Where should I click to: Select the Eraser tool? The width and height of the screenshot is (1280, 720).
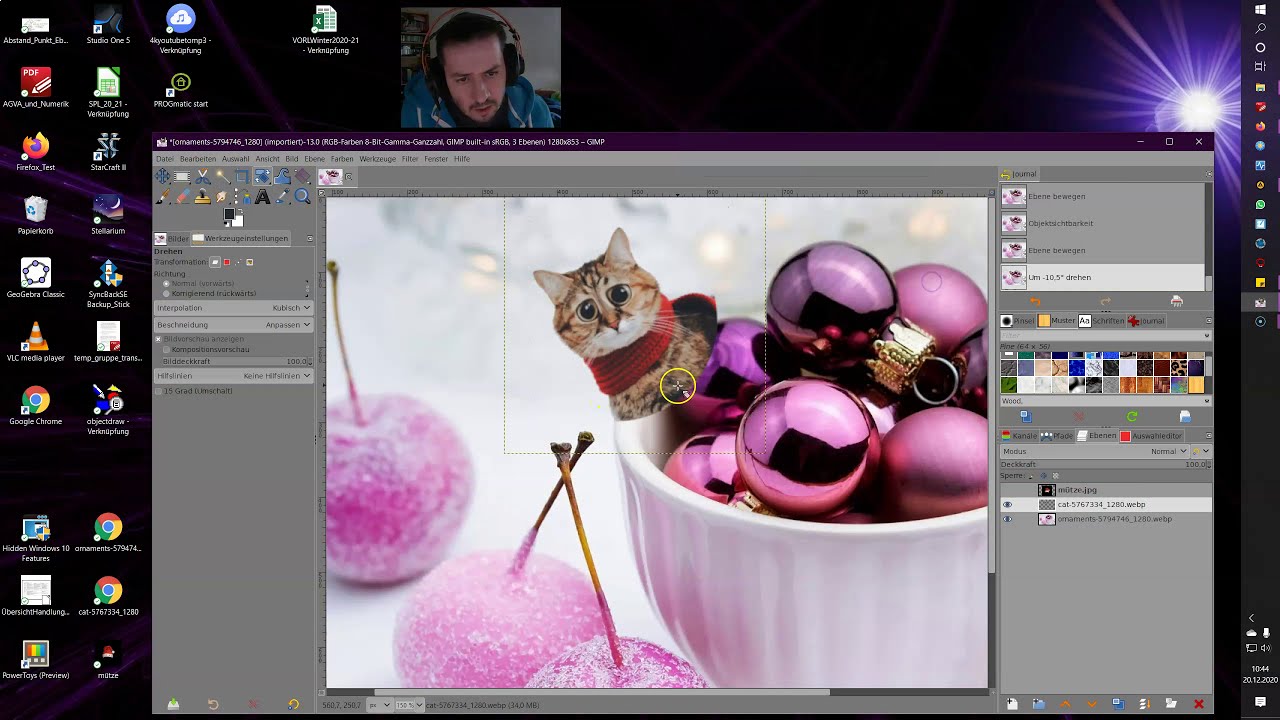pyautogui.click(x=182, y=197)
